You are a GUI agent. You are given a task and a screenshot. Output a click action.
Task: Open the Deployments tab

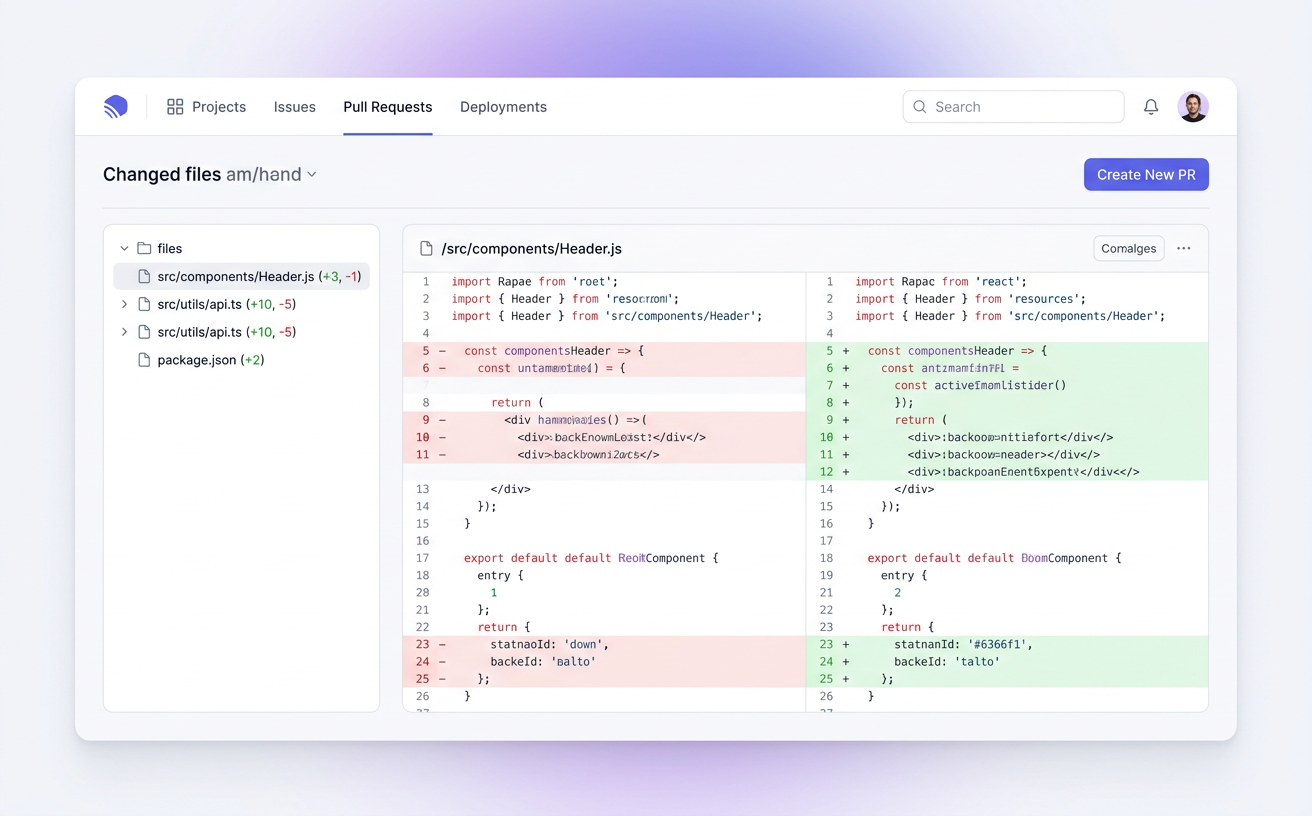coord(503,107)
